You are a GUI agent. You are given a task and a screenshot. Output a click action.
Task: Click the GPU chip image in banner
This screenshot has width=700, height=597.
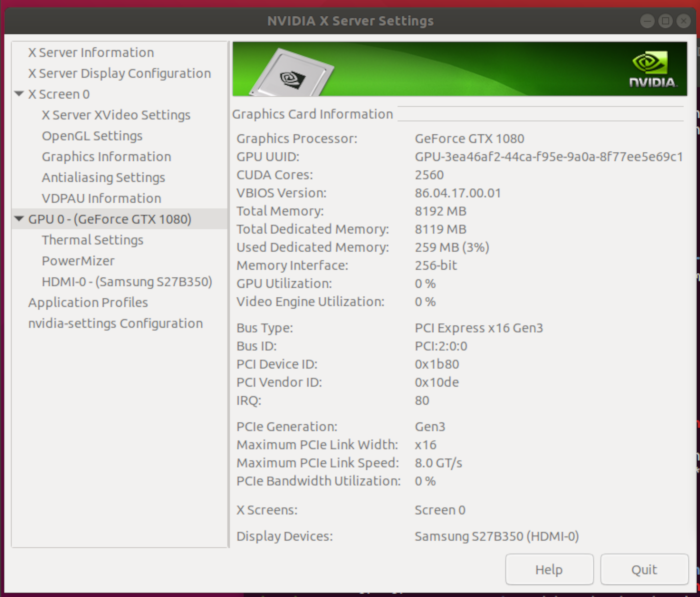(292, 72)
